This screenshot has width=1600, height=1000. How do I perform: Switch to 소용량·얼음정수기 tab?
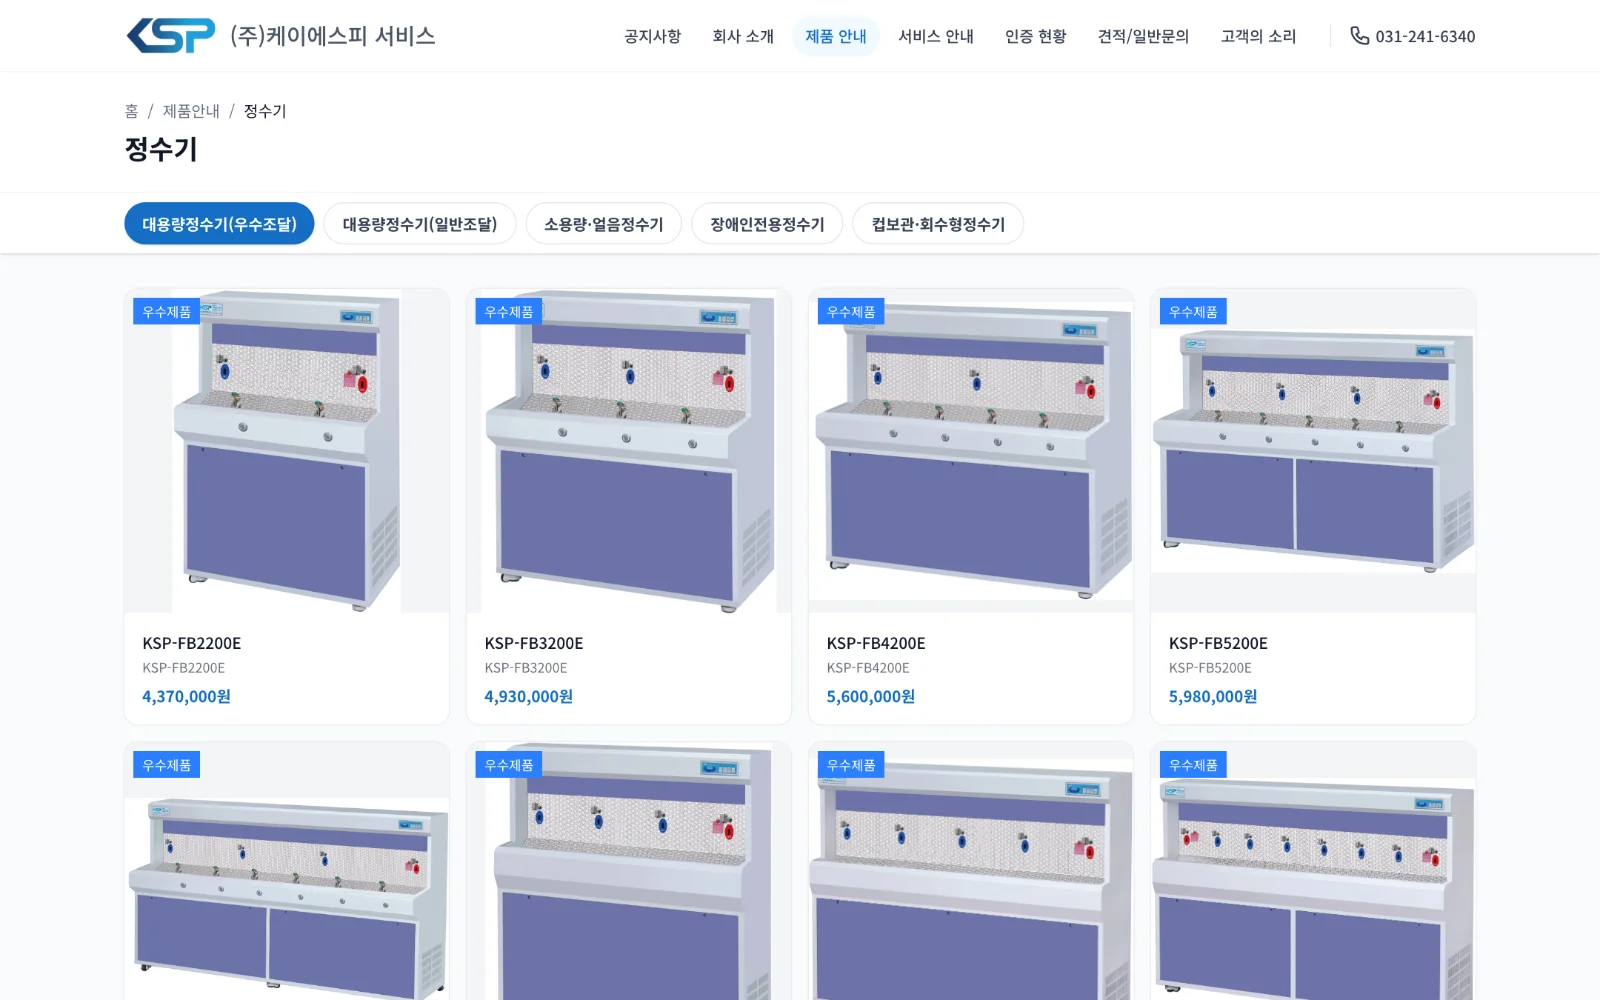[604, 224]
